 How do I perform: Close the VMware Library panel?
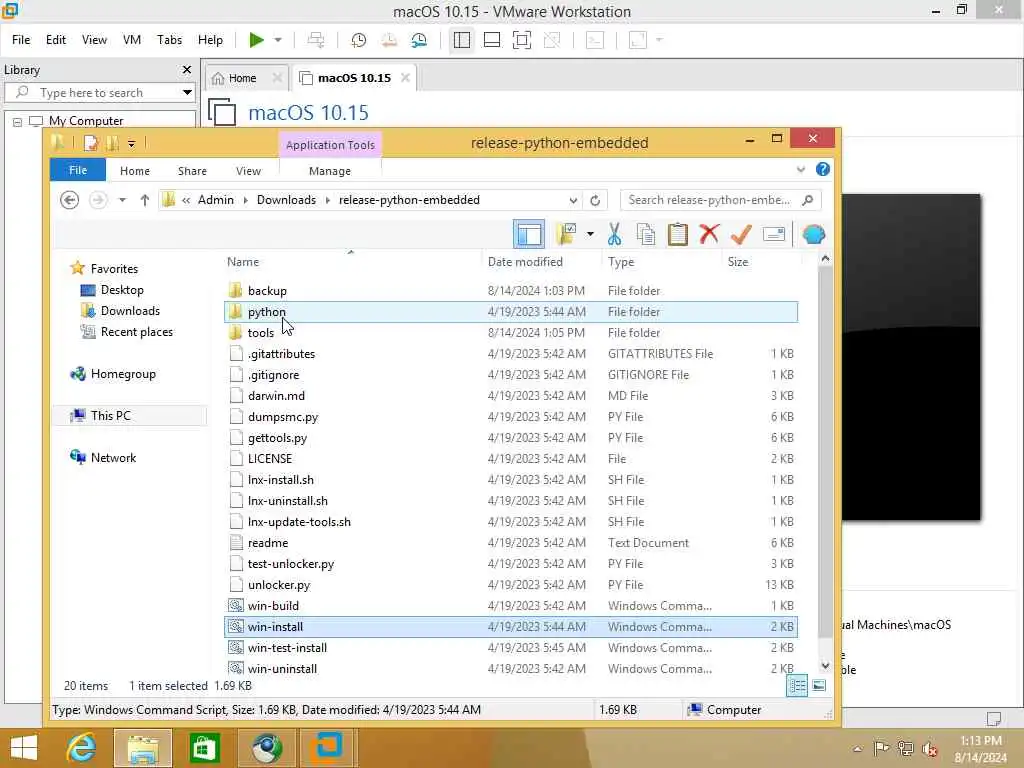(x=187, y=69)
